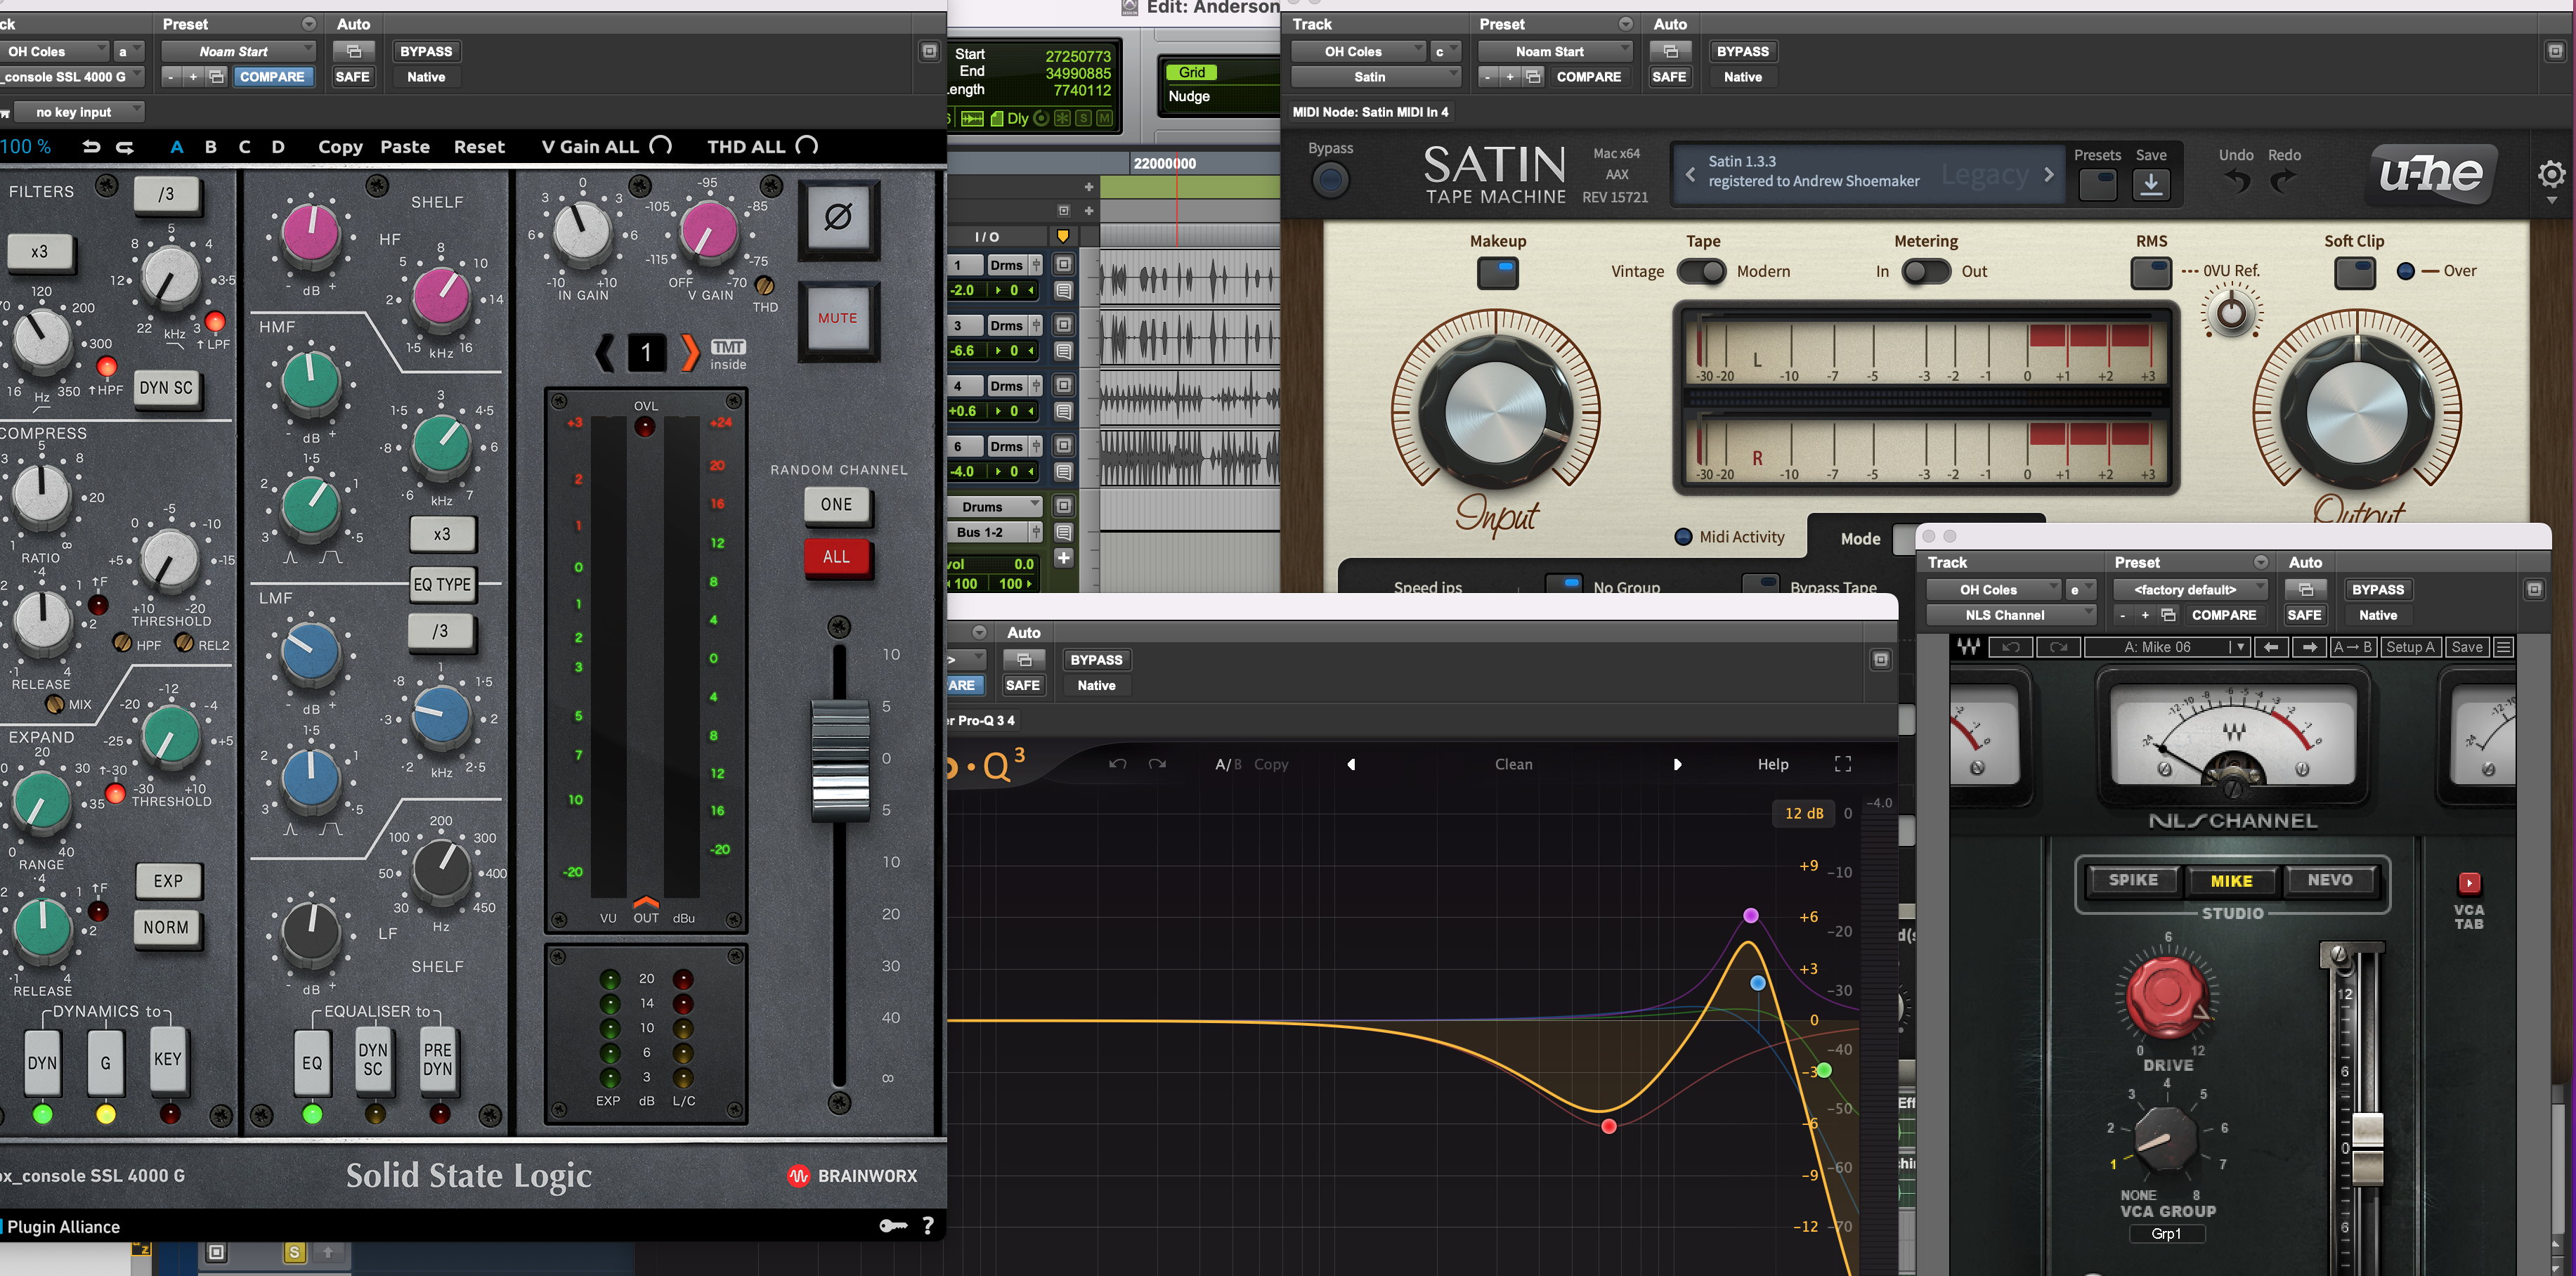Select bx_console settings slot C
The width and height of the screenshot is (2576, 1276).
[x=244, y=147]
